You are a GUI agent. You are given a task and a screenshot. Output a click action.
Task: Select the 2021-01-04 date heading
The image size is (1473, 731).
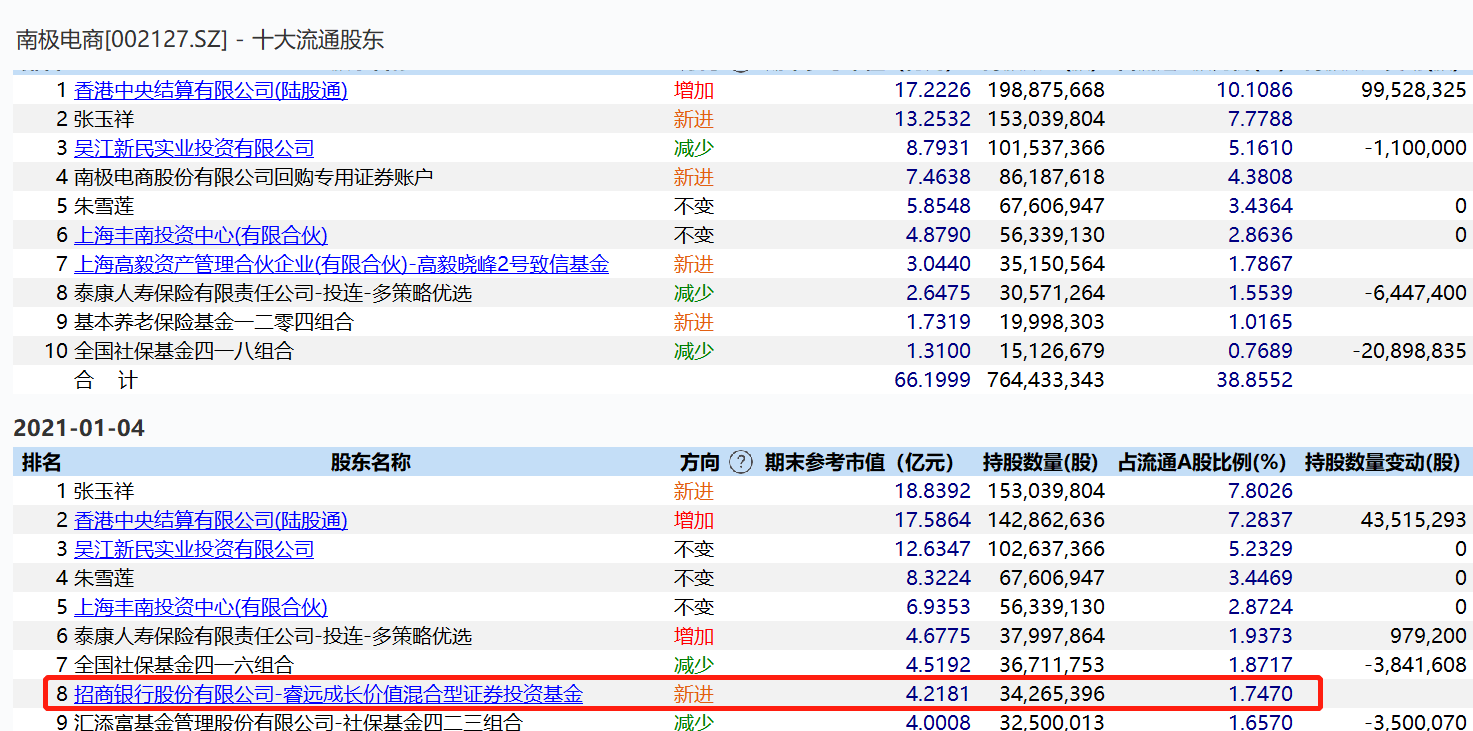coord(79,428)
